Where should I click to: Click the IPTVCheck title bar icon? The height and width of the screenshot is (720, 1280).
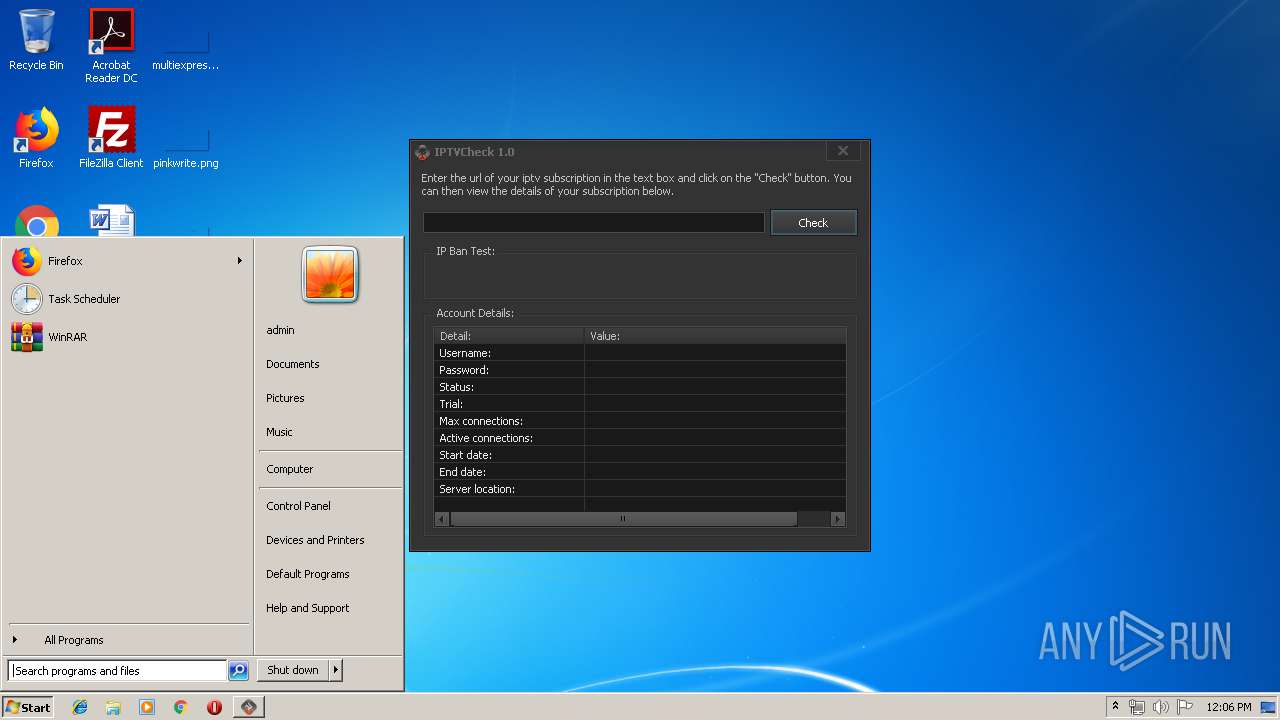422,152
